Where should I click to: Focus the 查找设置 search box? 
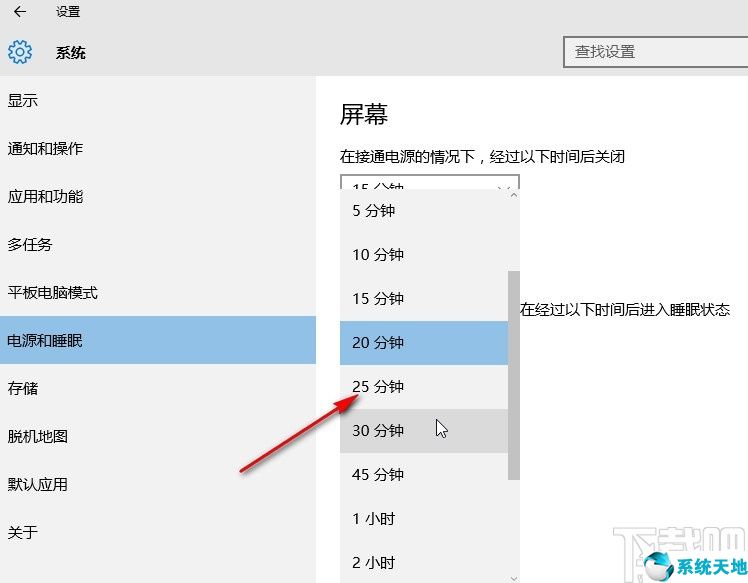(655, 52)
